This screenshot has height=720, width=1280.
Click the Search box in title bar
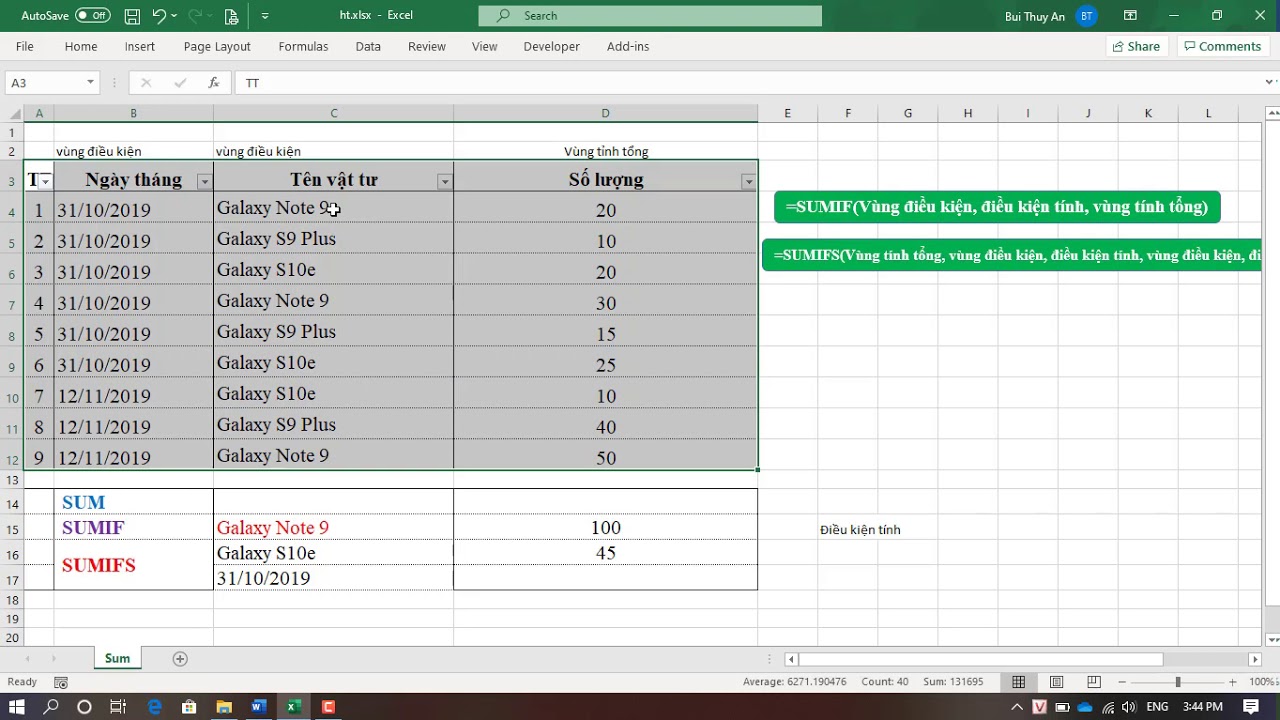(x=650, y=15)
